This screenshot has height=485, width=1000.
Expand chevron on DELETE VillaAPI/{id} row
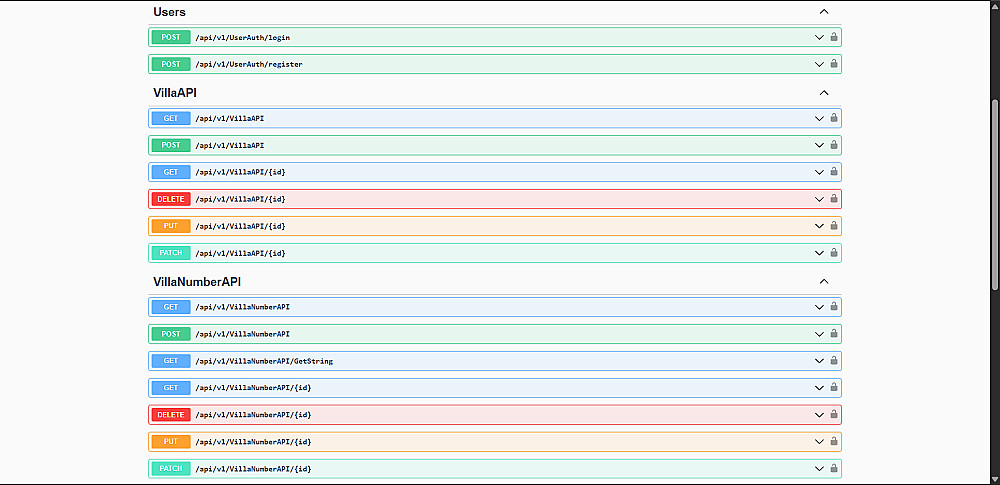pos(820,199)
